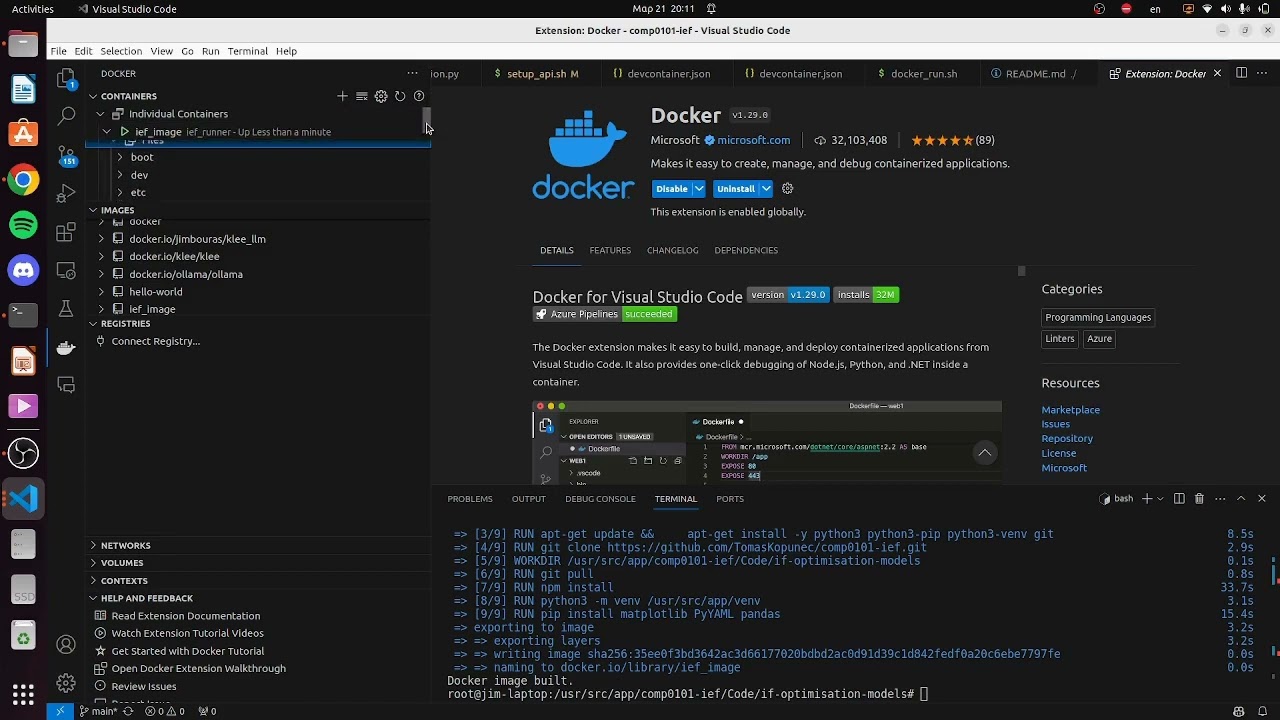
Task: Open the Testing flask view
Action: click(x=66, y=309)
